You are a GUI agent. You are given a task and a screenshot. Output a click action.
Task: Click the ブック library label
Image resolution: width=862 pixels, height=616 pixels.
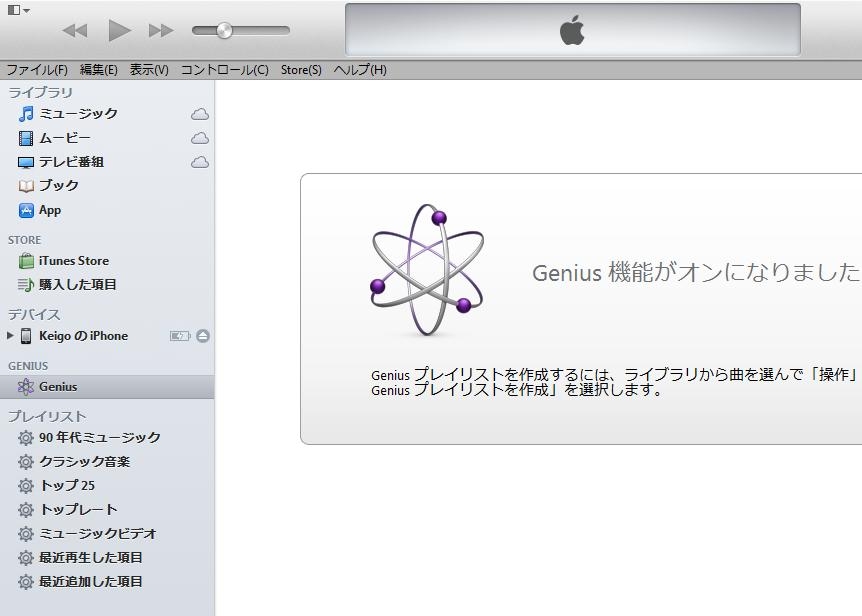pos(58,185)
